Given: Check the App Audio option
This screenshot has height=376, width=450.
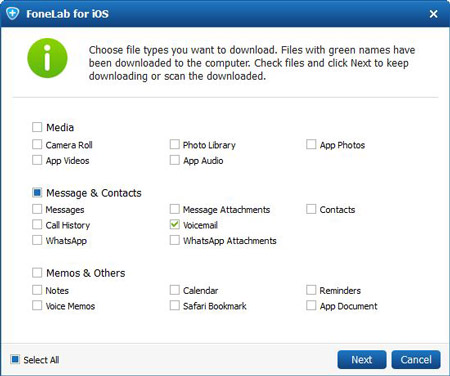Looking at the screenshot, I should (174, 160).
